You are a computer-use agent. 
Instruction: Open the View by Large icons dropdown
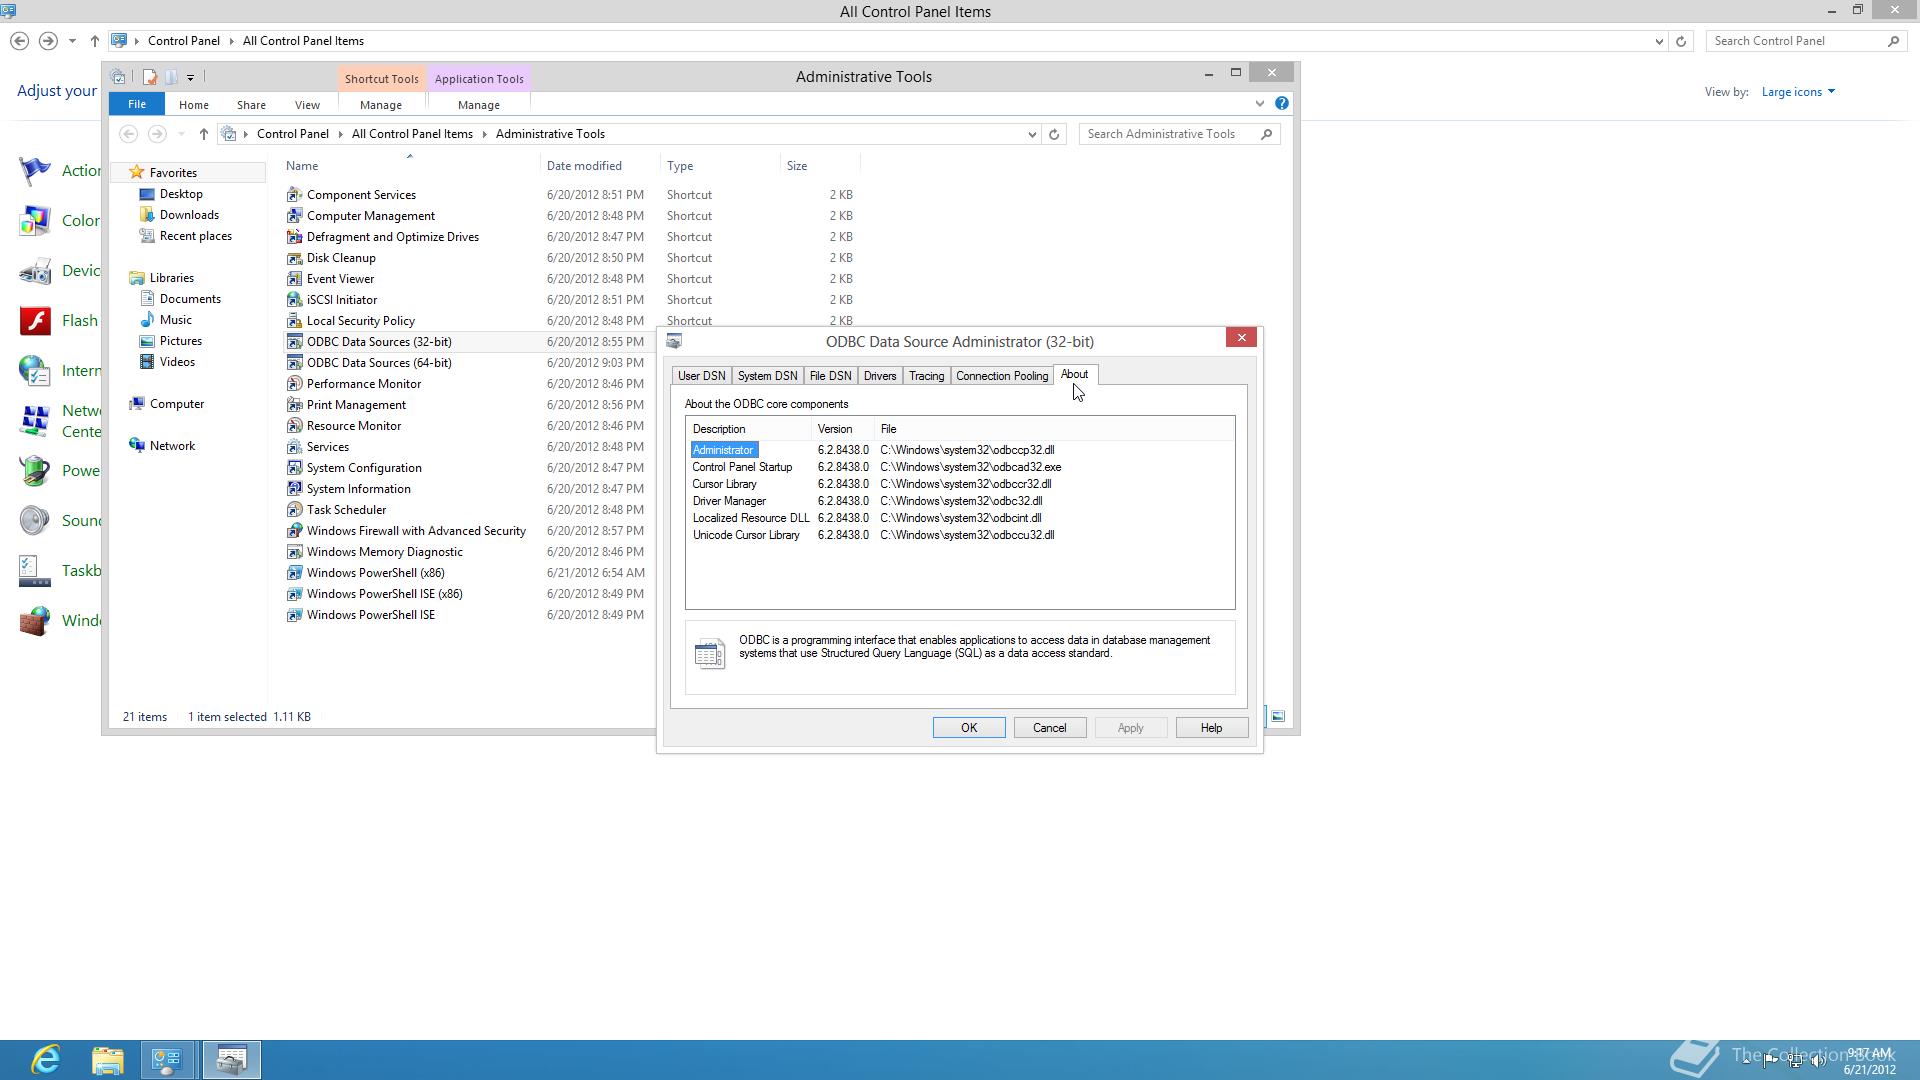(x=1798, y=92)
